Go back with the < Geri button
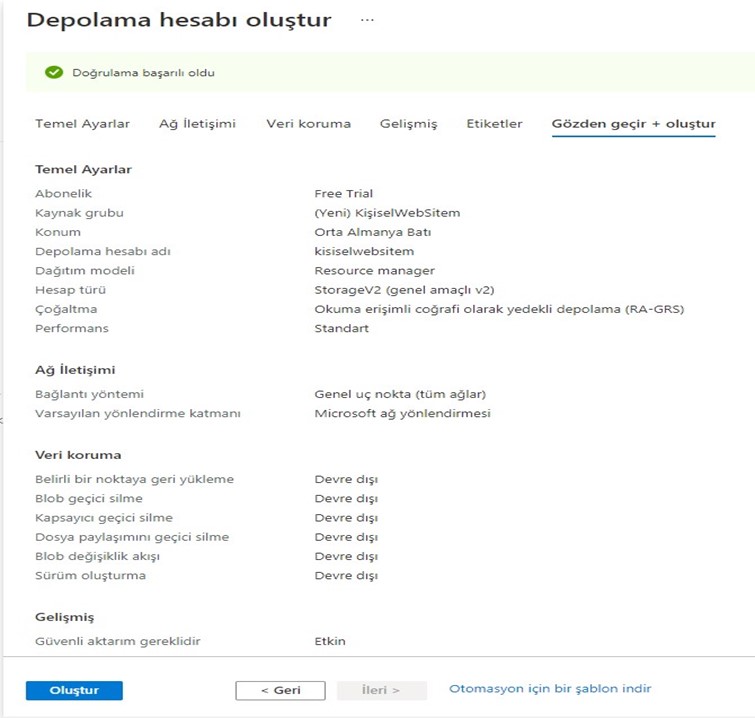The image size is (755, 718). [280, 690]
